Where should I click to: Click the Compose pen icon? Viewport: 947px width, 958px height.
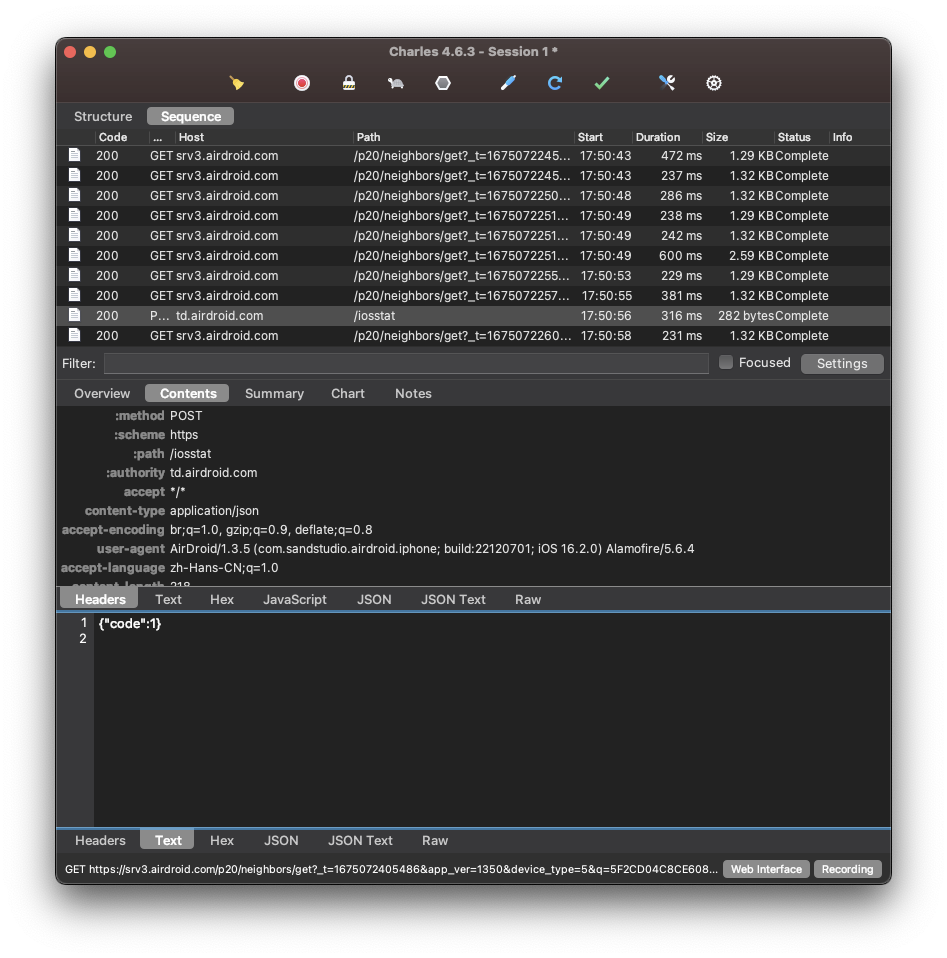(508, 83)
